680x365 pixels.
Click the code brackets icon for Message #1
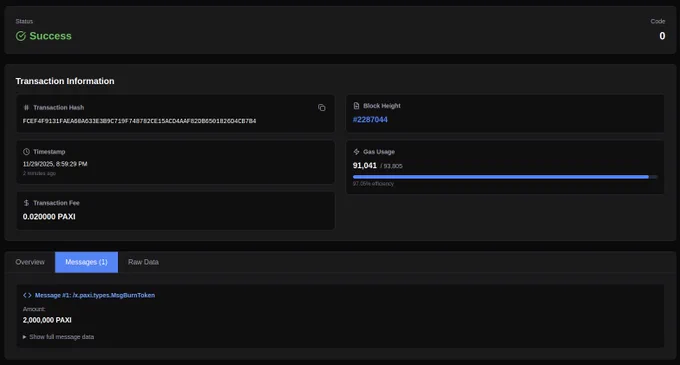[27, 295]
